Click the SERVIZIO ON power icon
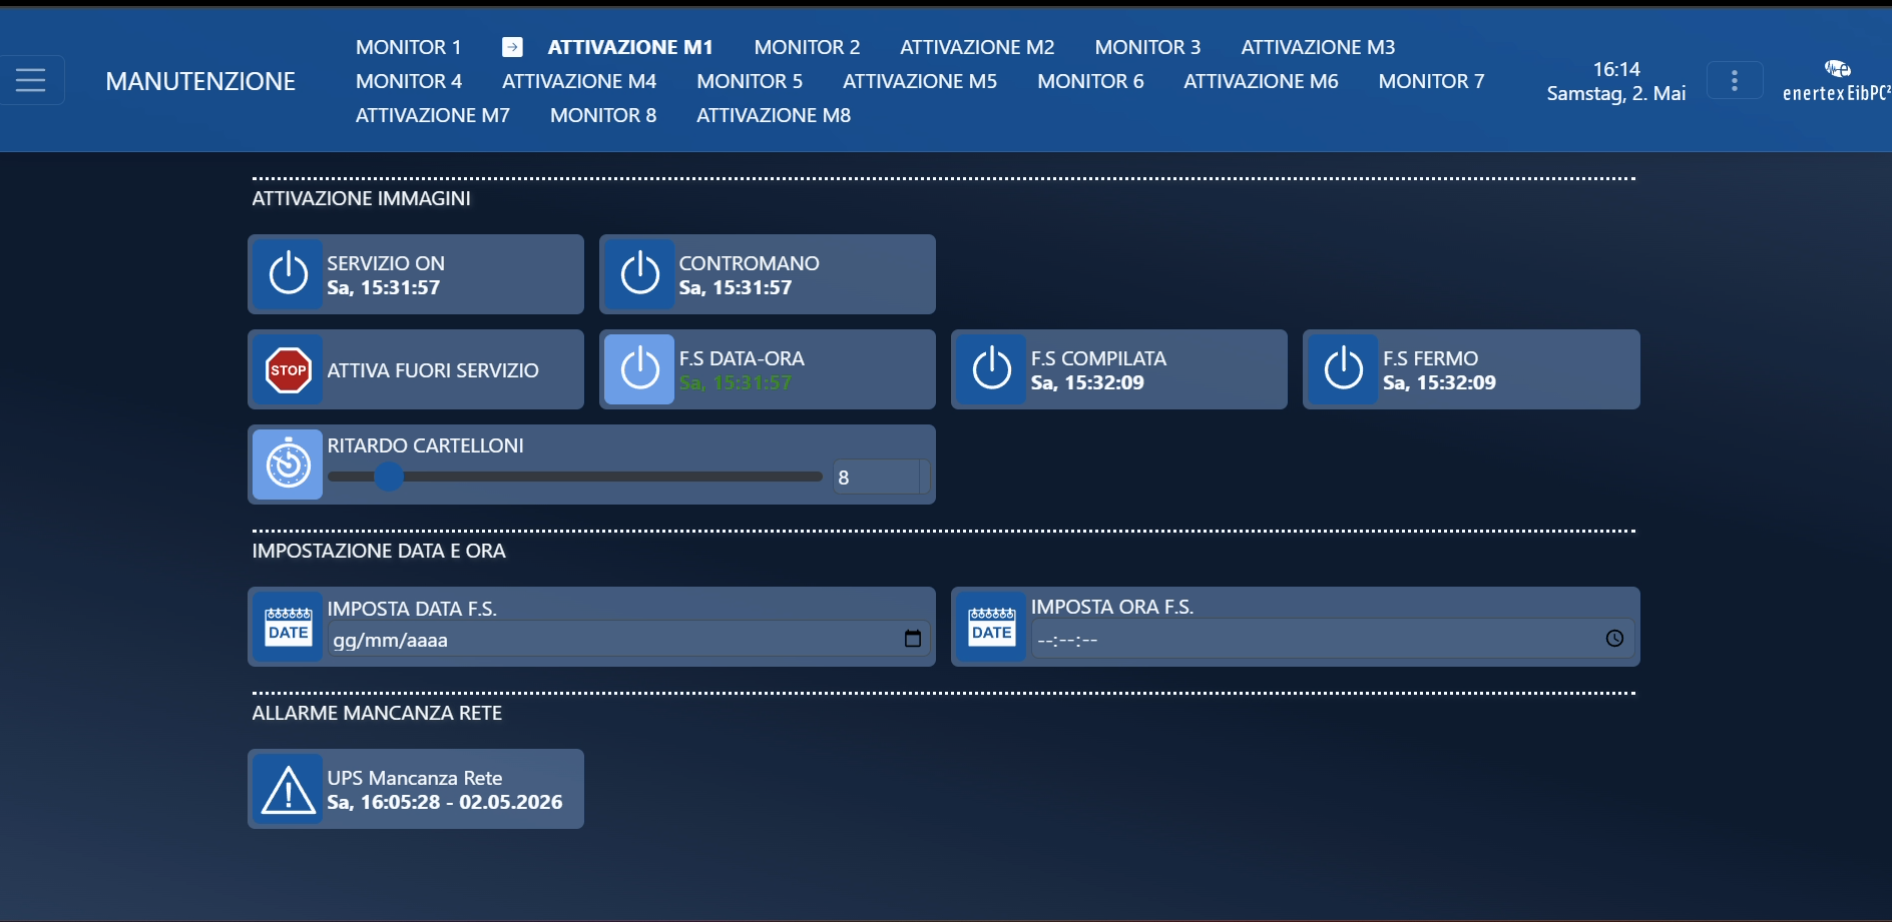 coord(288,274)
